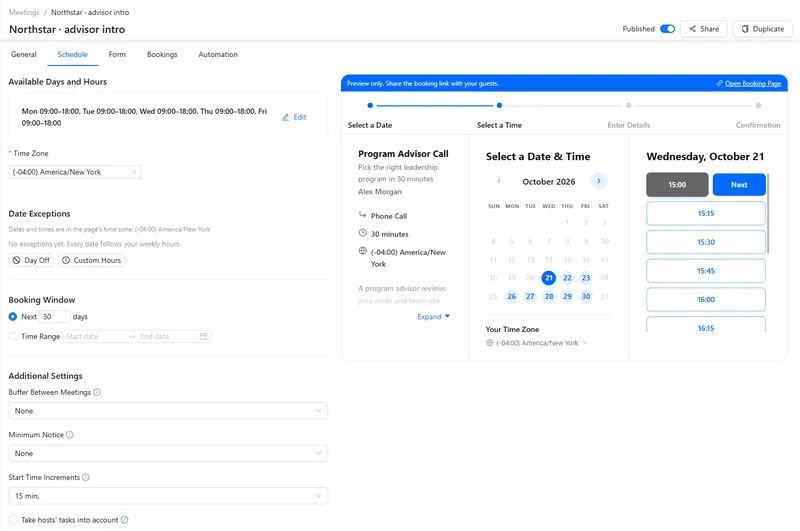Expand the meeting description
Screen dimensions: 800x531
434,317
